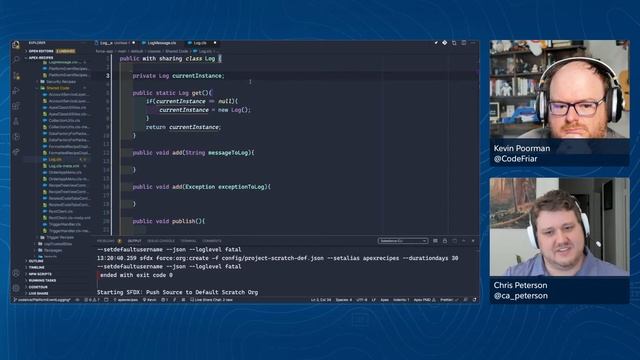Click the split editor icon in the editor toolbar
Screen dimensions: 640x360
tap(463, 43)
